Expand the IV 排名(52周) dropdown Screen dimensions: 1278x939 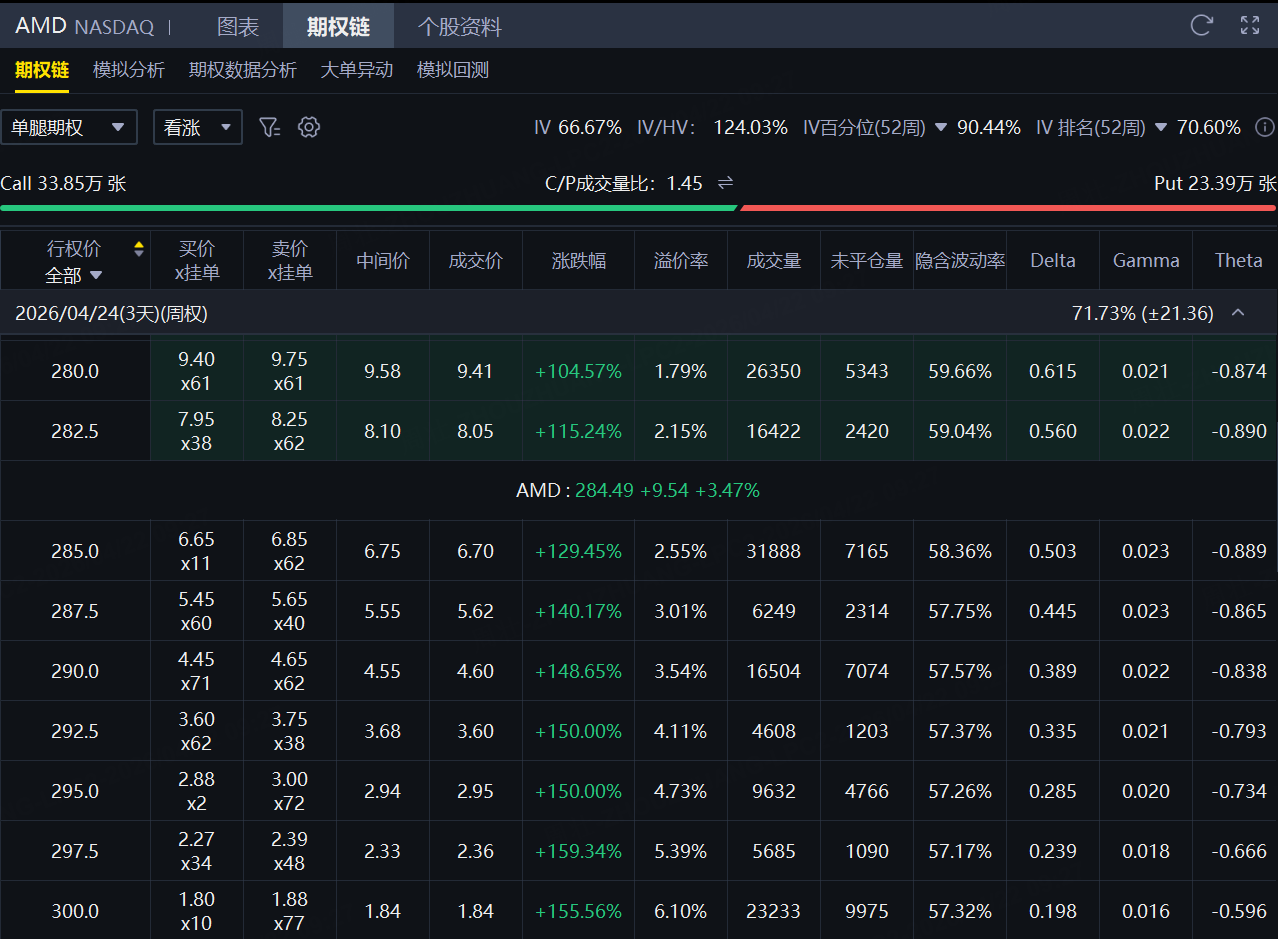coord(1160,128)
